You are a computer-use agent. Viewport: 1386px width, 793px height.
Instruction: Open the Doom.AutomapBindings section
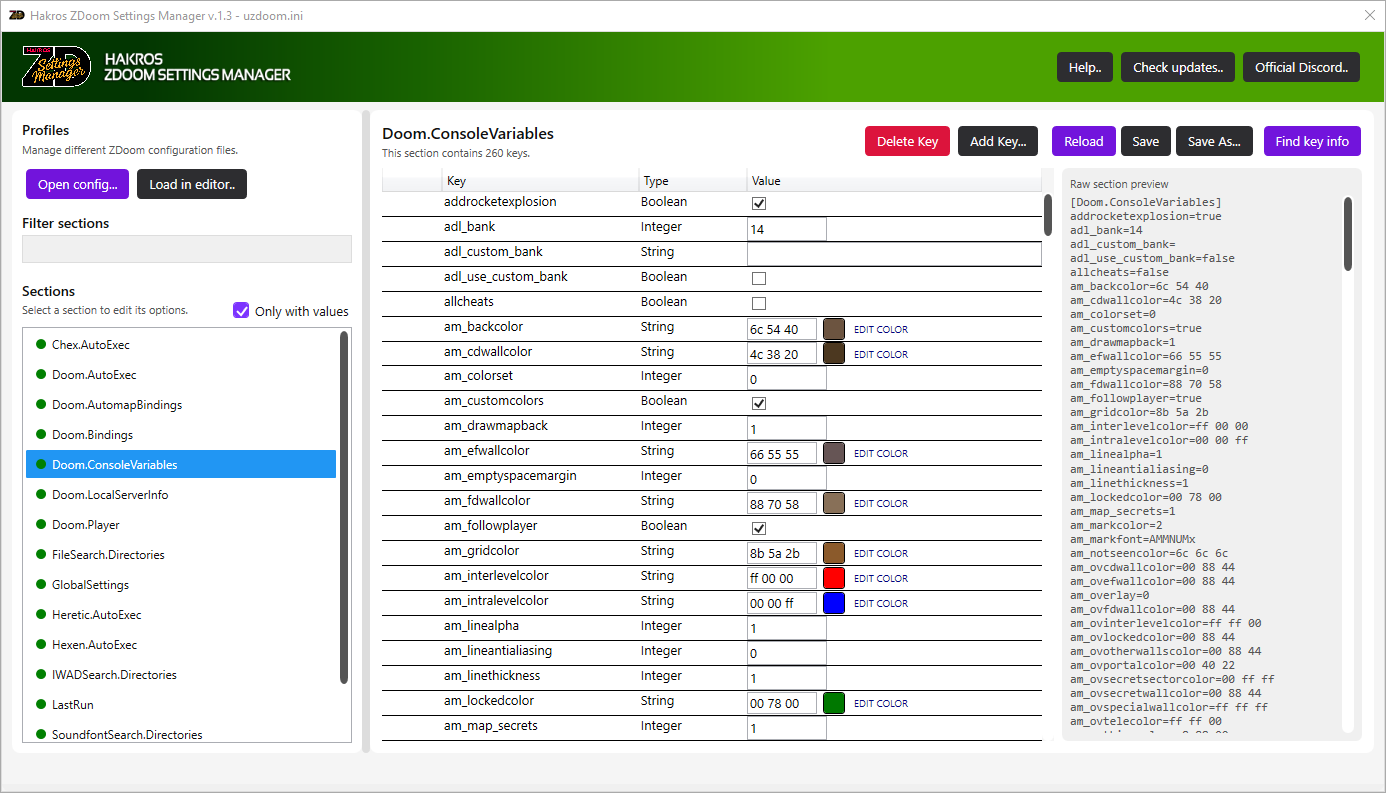tap(181, 405)
